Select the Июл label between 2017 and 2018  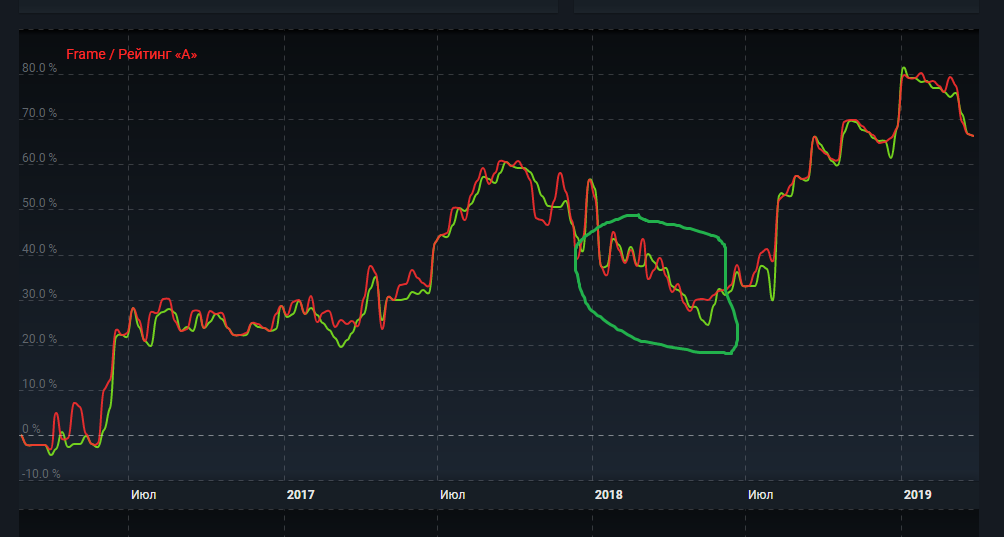pyautogui.click(x=451, y=494)
